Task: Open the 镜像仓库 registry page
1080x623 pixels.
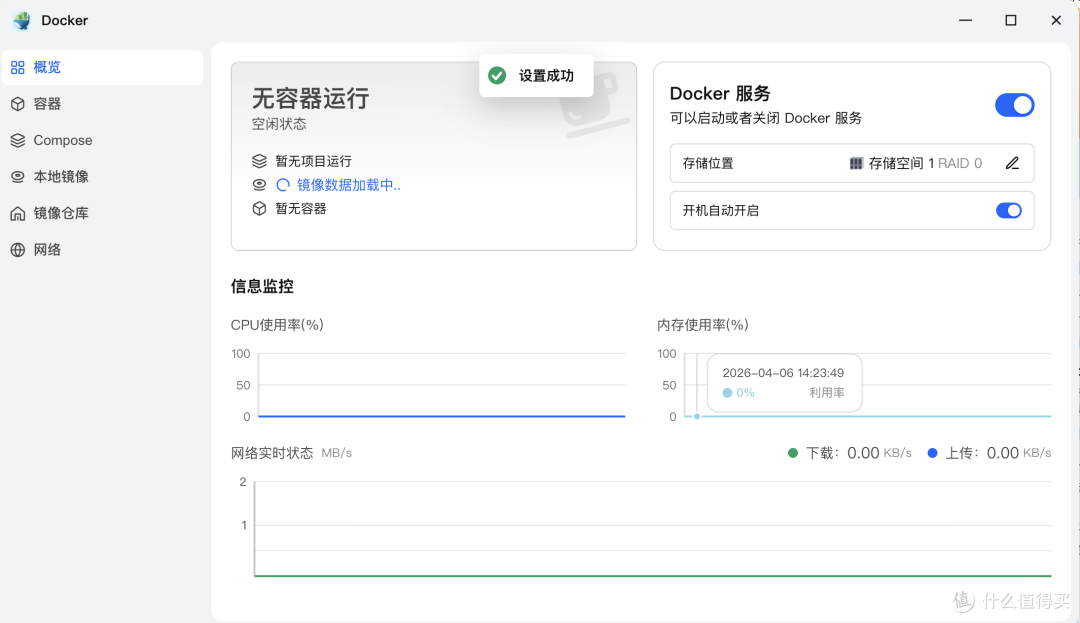Action: pyautogui.click(x=103, y=213)
